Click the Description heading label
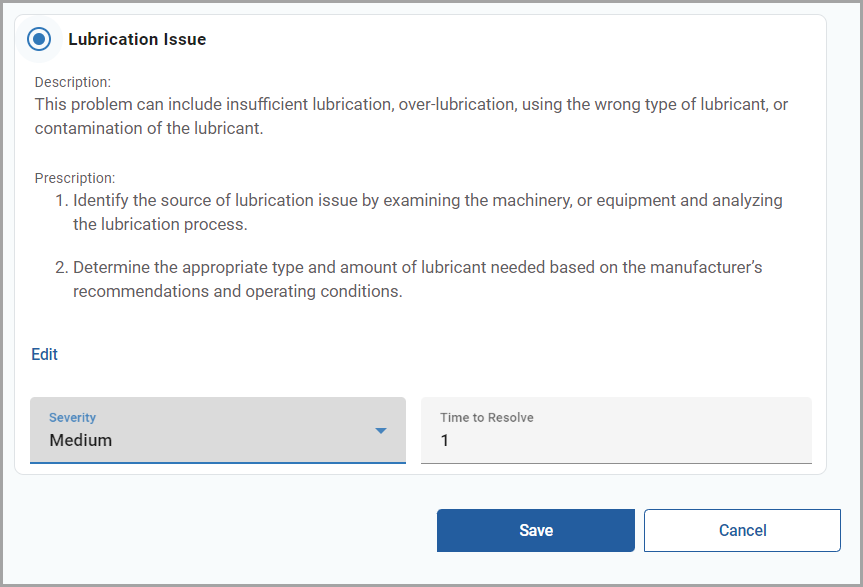Screen dimensions: 863x587 coord(73,82)
